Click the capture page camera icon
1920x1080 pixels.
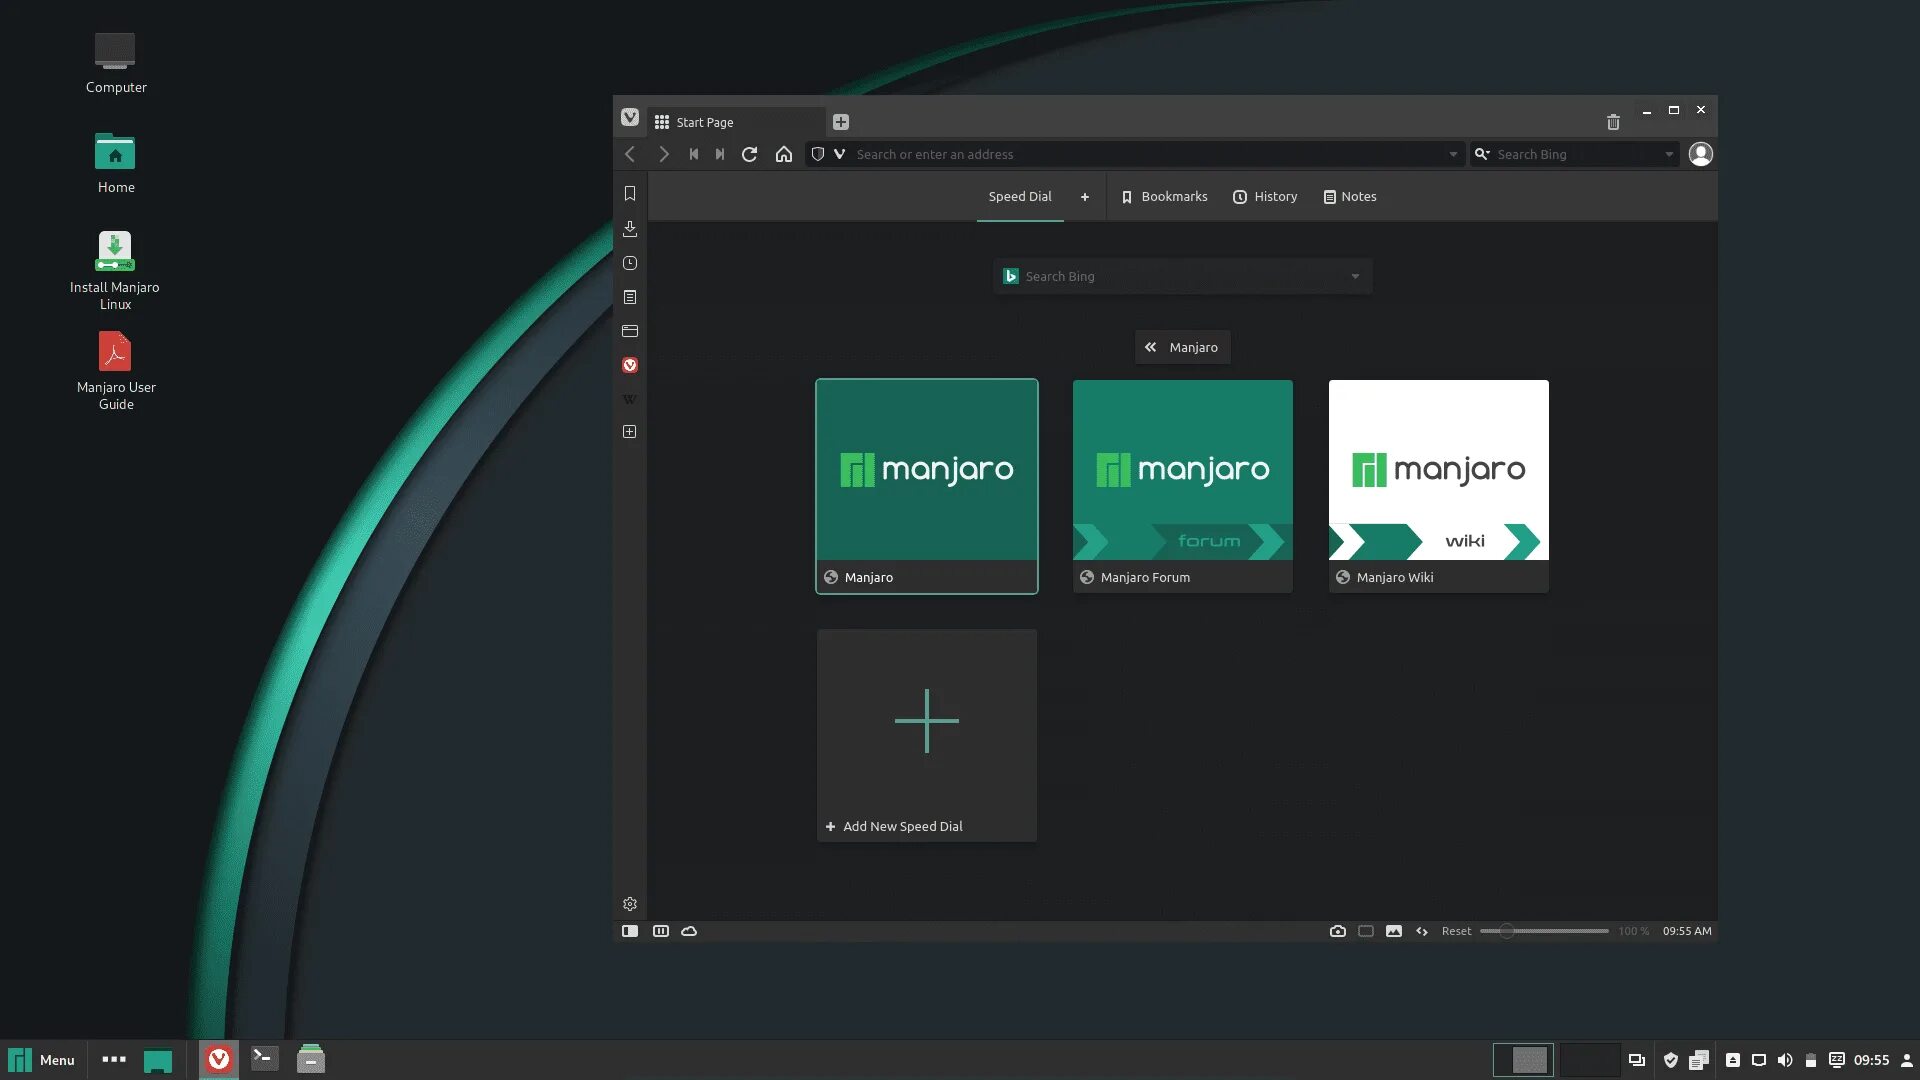[1337, 931]
